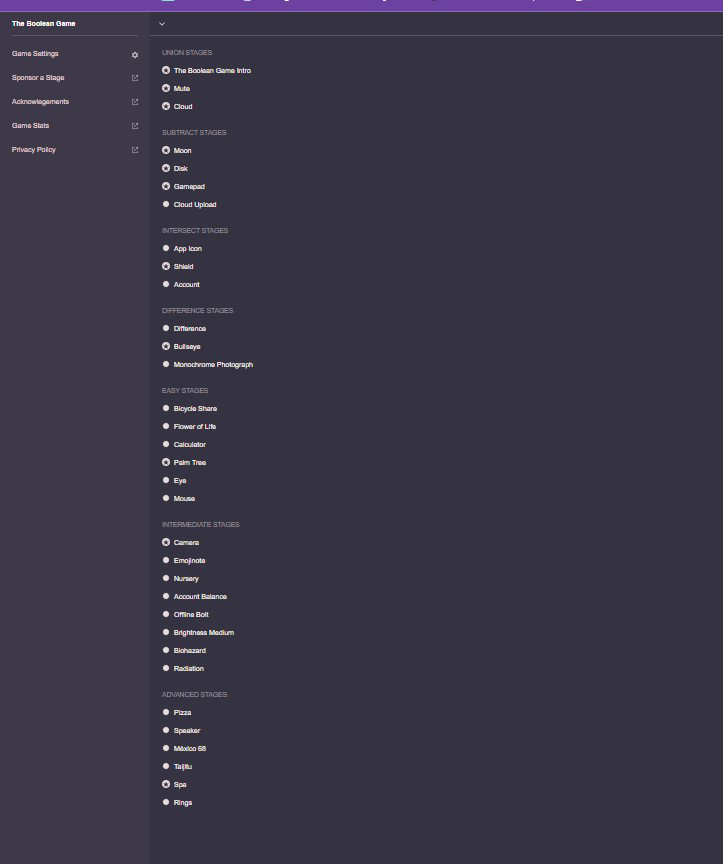Screen dimensions: 723x864
Task: Select the Cloud Upload stage bullet
Action: tap(166, 205)
